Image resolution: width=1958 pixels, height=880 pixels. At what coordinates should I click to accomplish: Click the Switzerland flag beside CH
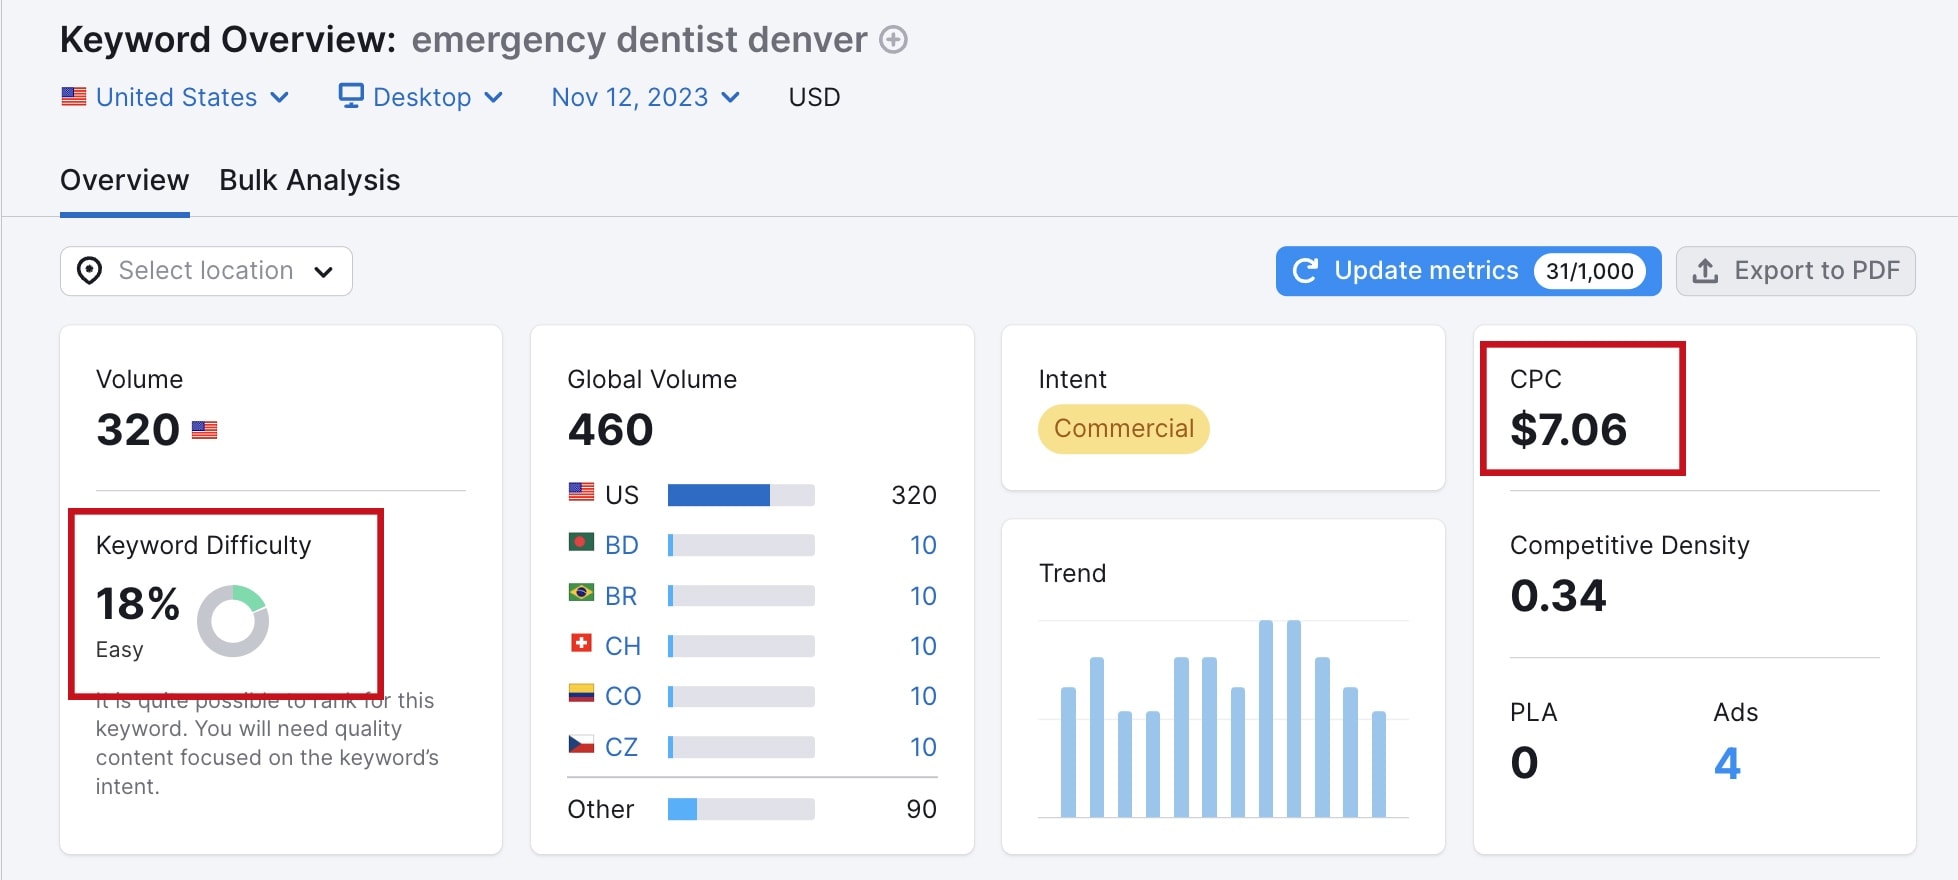point(581,645)
